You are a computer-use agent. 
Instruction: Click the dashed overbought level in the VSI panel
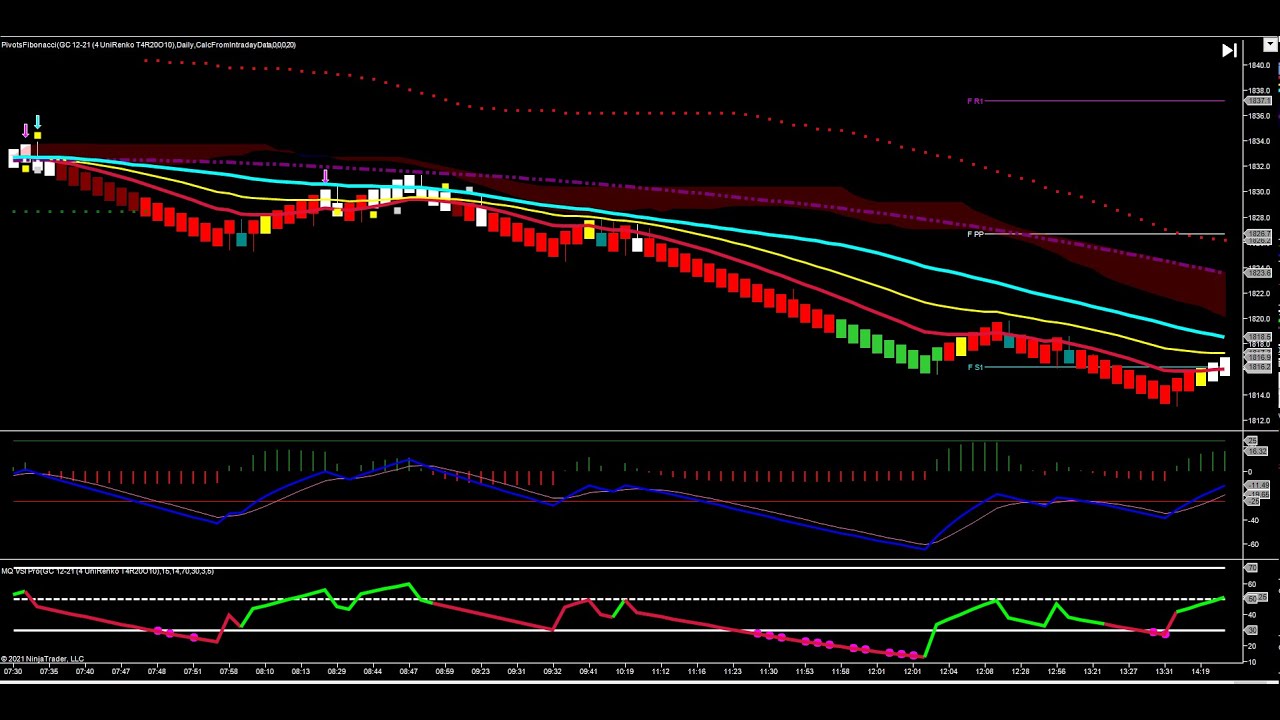(700, 598)
